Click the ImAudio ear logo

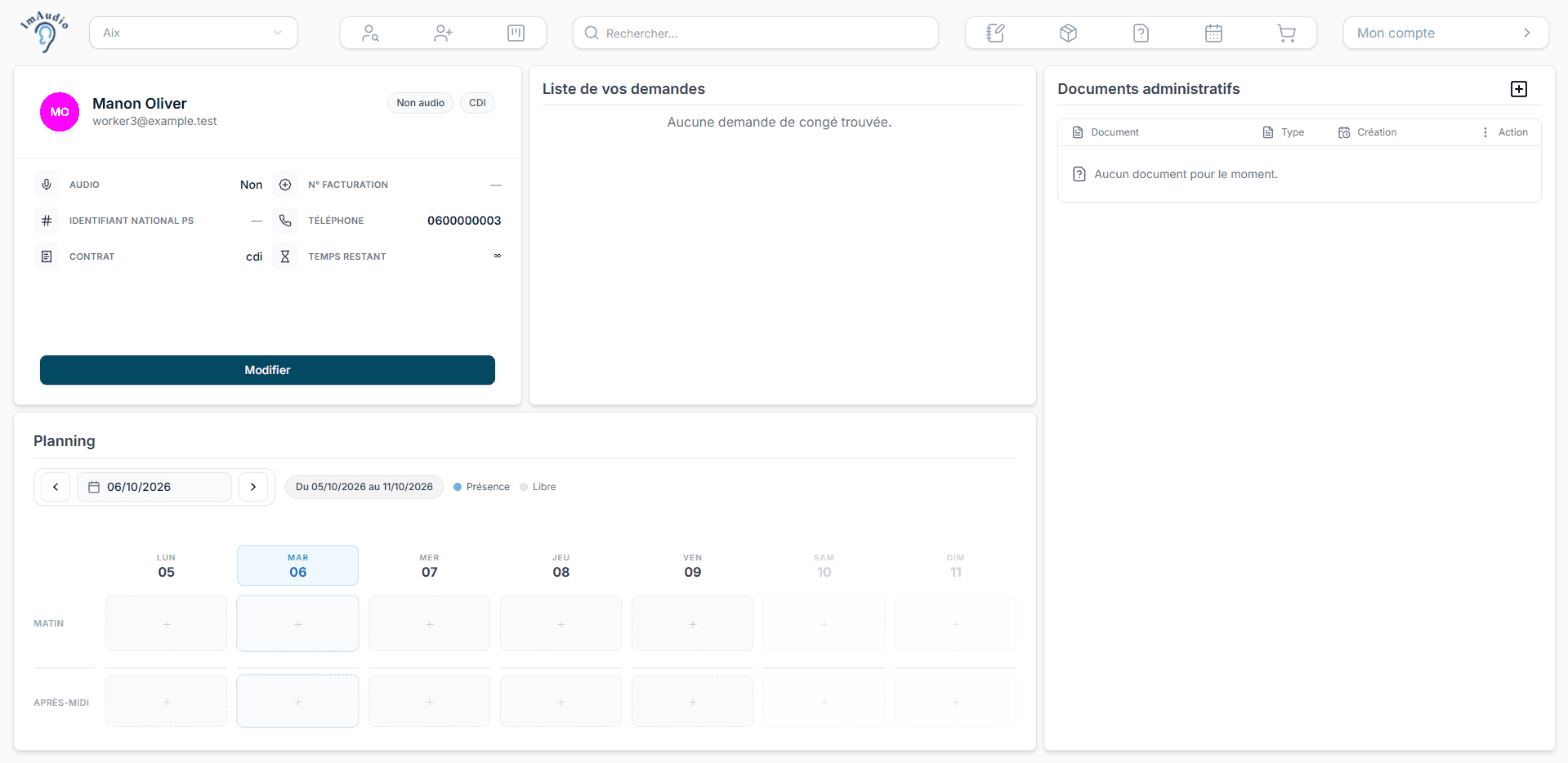(x=45, y=32)
